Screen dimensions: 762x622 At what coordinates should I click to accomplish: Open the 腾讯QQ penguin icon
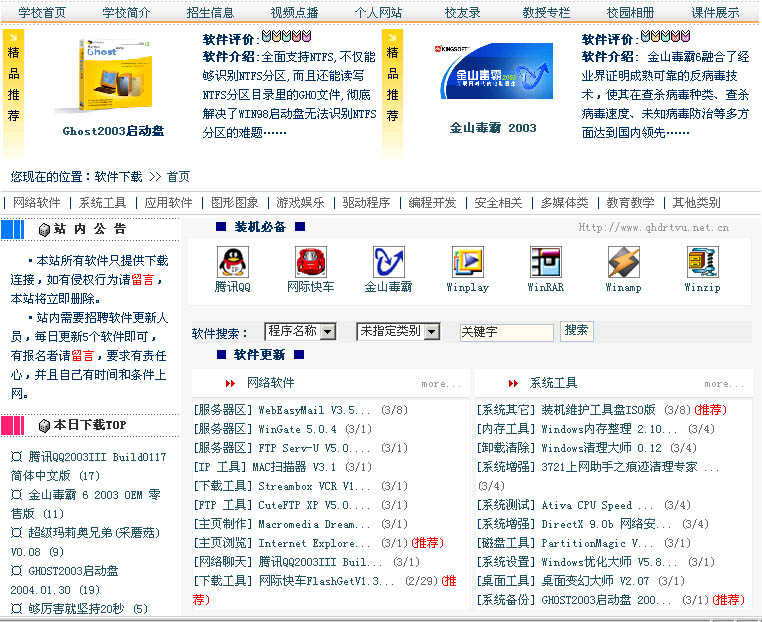(233, 262)
